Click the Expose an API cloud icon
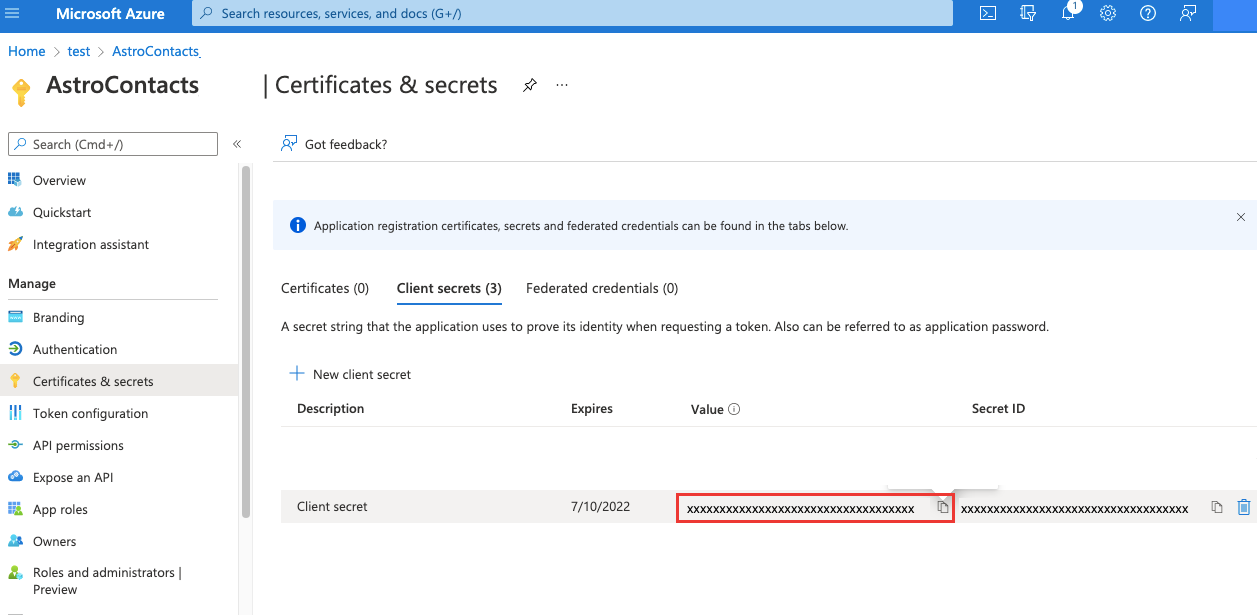Image resolution: width=1257 pixels, height=615 pixels. 15,477
